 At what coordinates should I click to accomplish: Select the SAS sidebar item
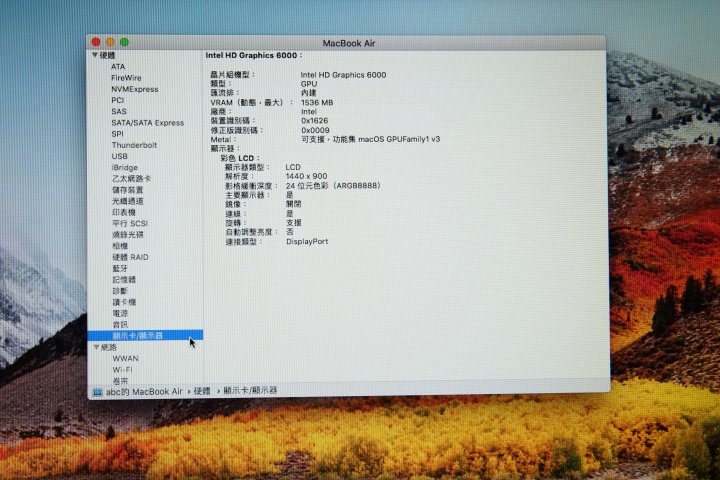119,111
